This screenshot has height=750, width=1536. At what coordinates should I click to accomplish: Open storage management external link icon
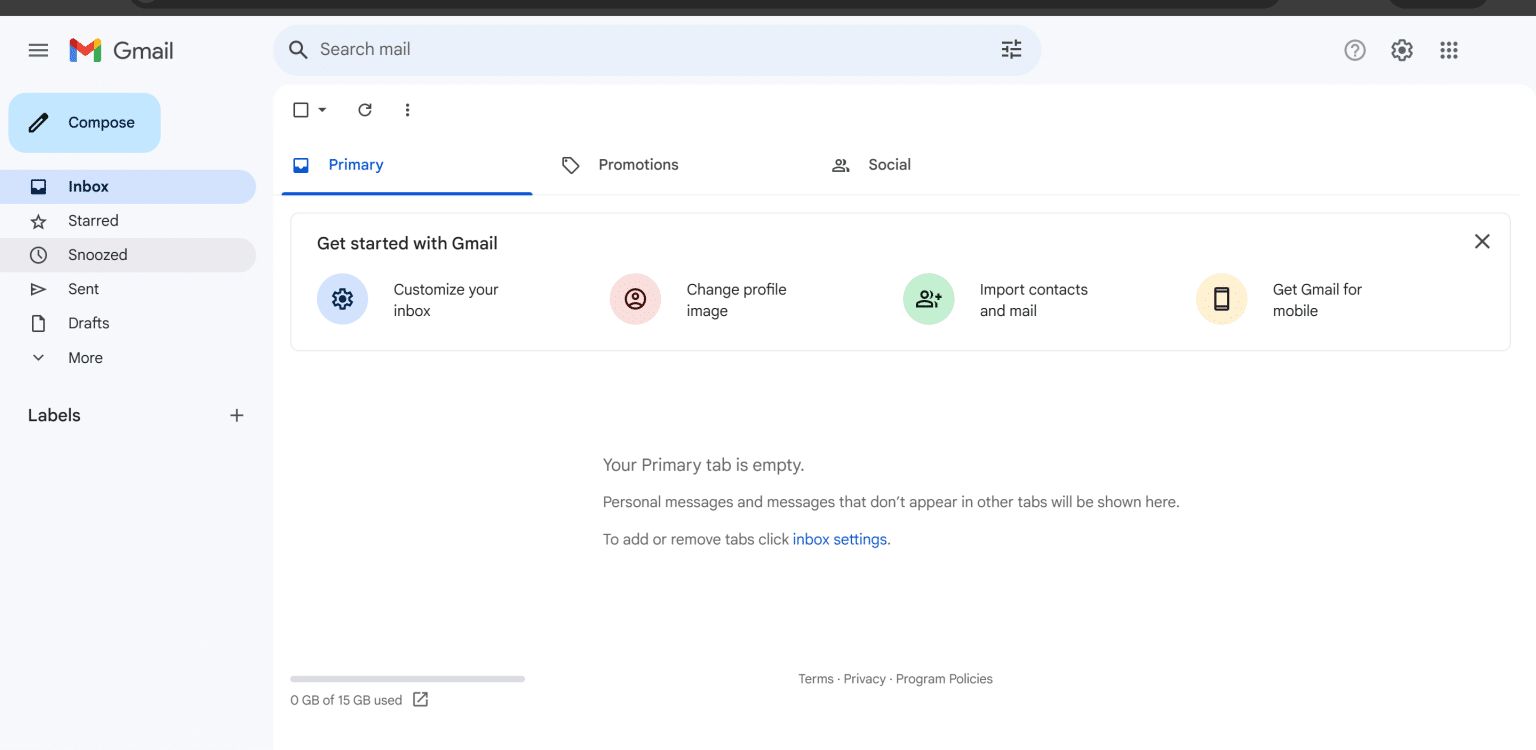point(420,700)
